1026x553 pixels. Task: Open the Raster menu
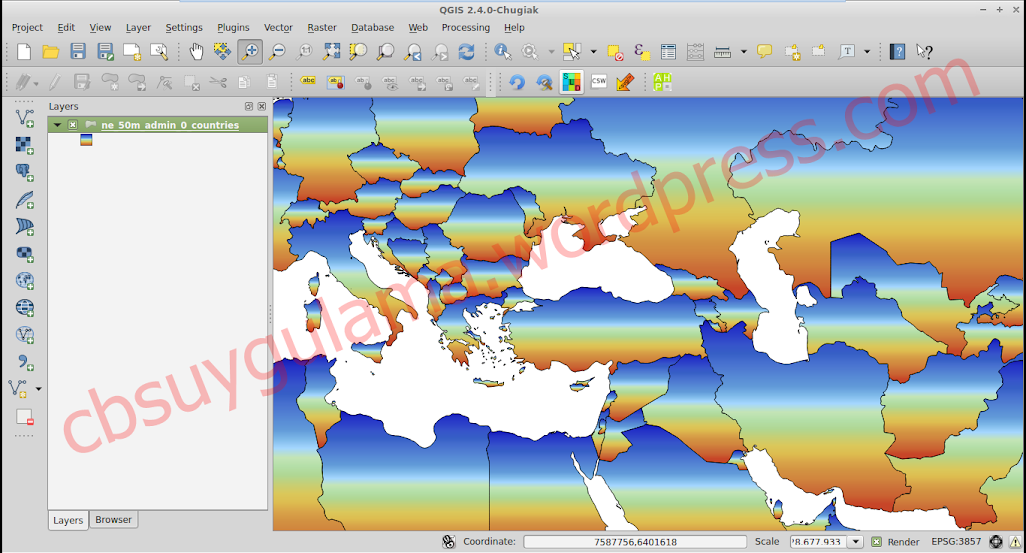[x=322, y=28]
